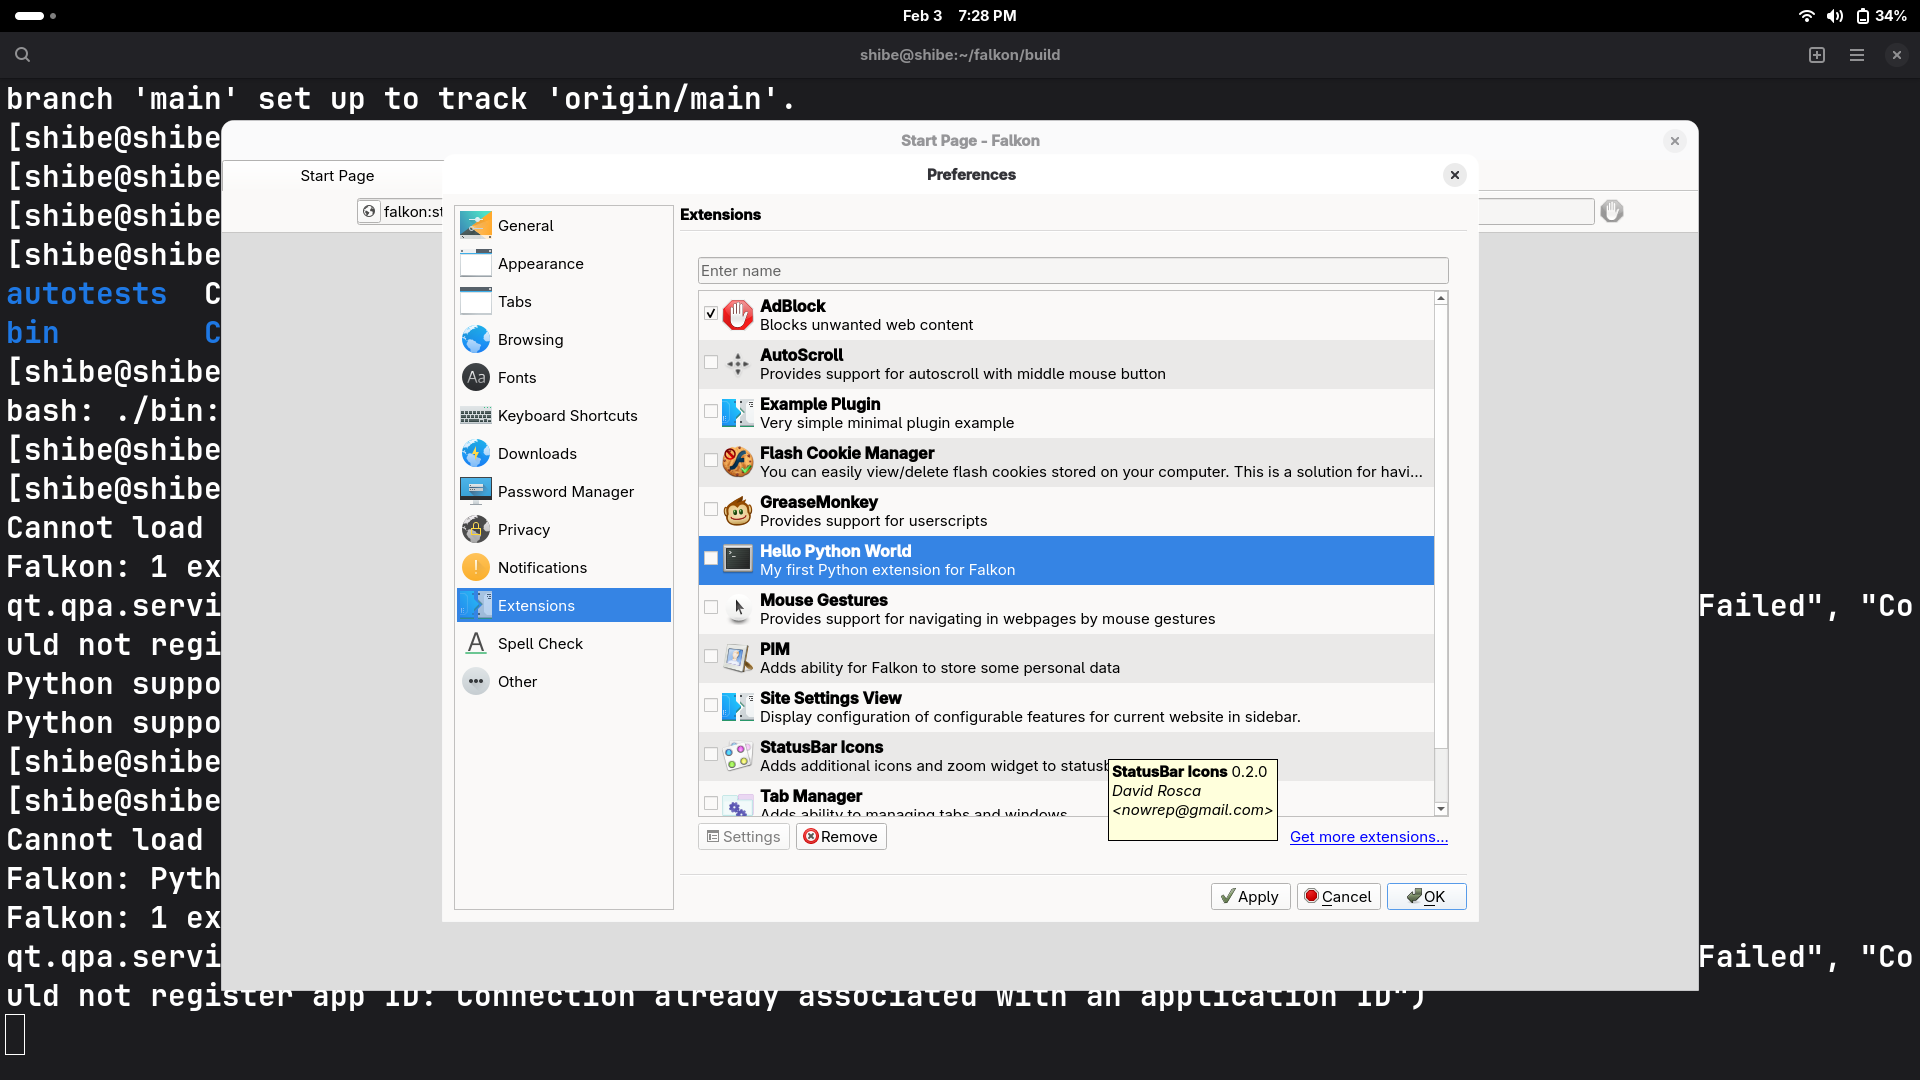This screenshot has width=1920, height=1080.
Task: Open the terminal hamburger menu
Action: click(x=1856, y=55)
